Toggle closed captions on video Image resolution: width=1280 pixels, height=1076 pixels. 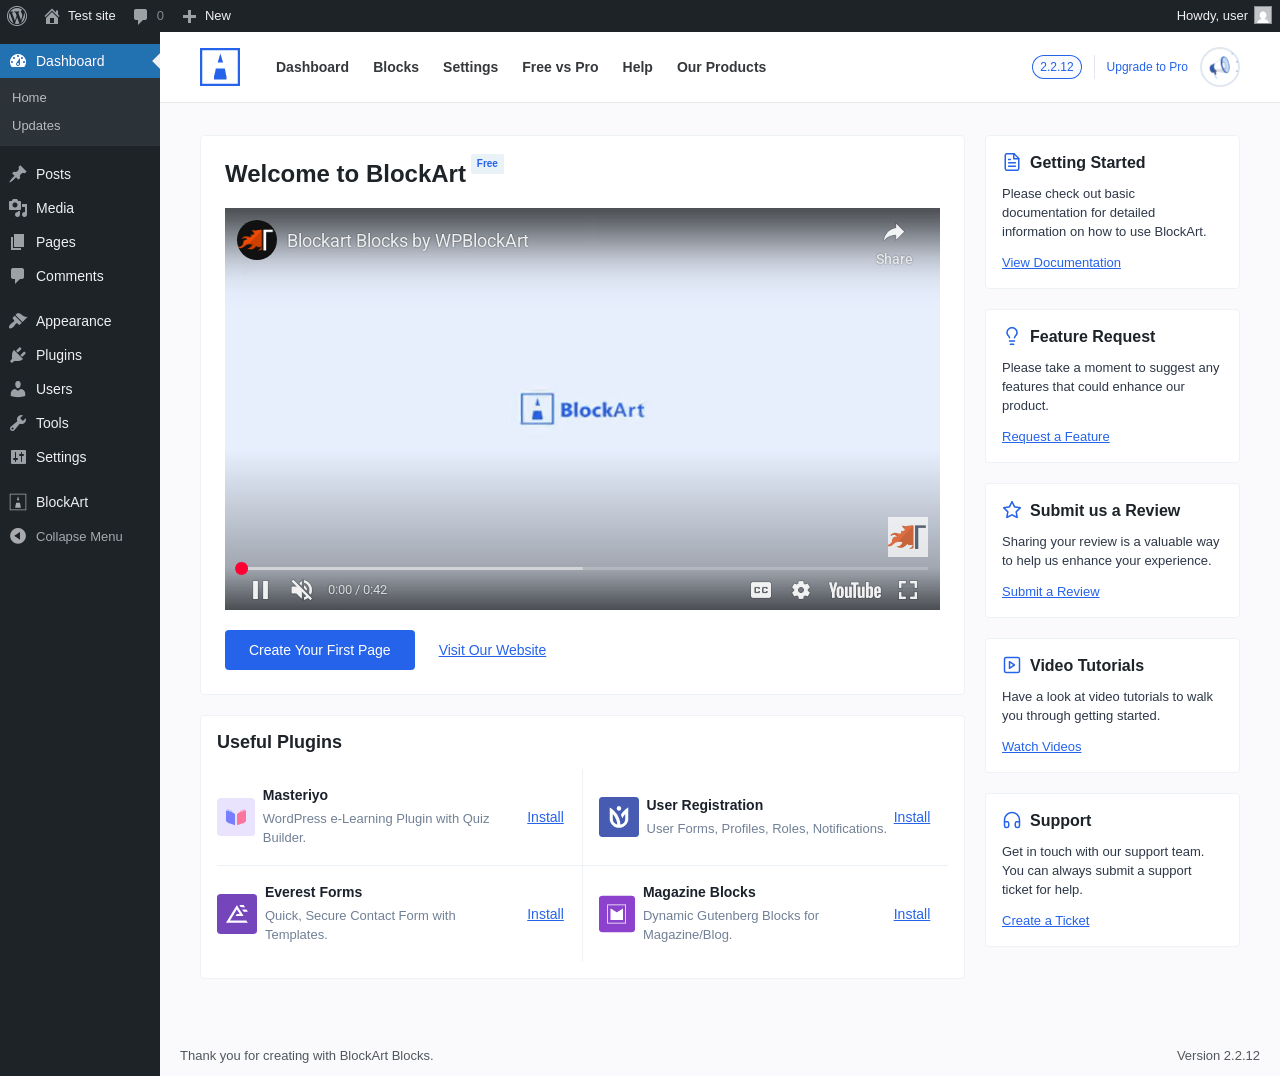[x=761, y=590]
